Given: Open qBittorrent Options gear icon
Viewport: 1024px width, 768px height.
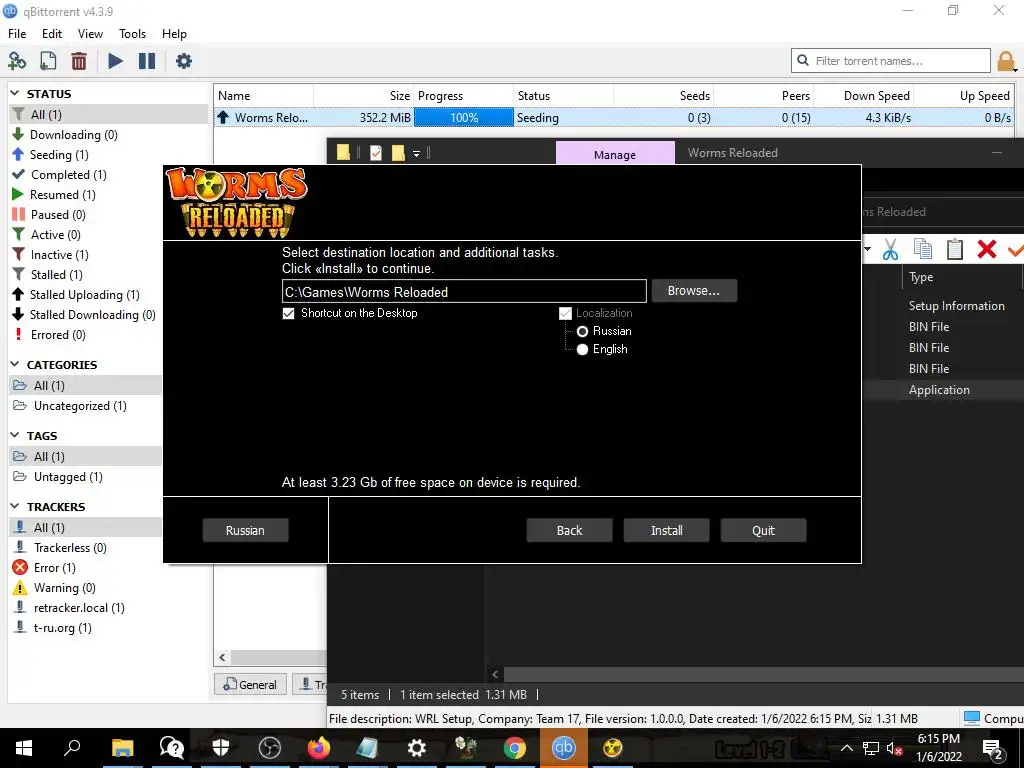Looking at the screenshot, I should click(184, 61).
